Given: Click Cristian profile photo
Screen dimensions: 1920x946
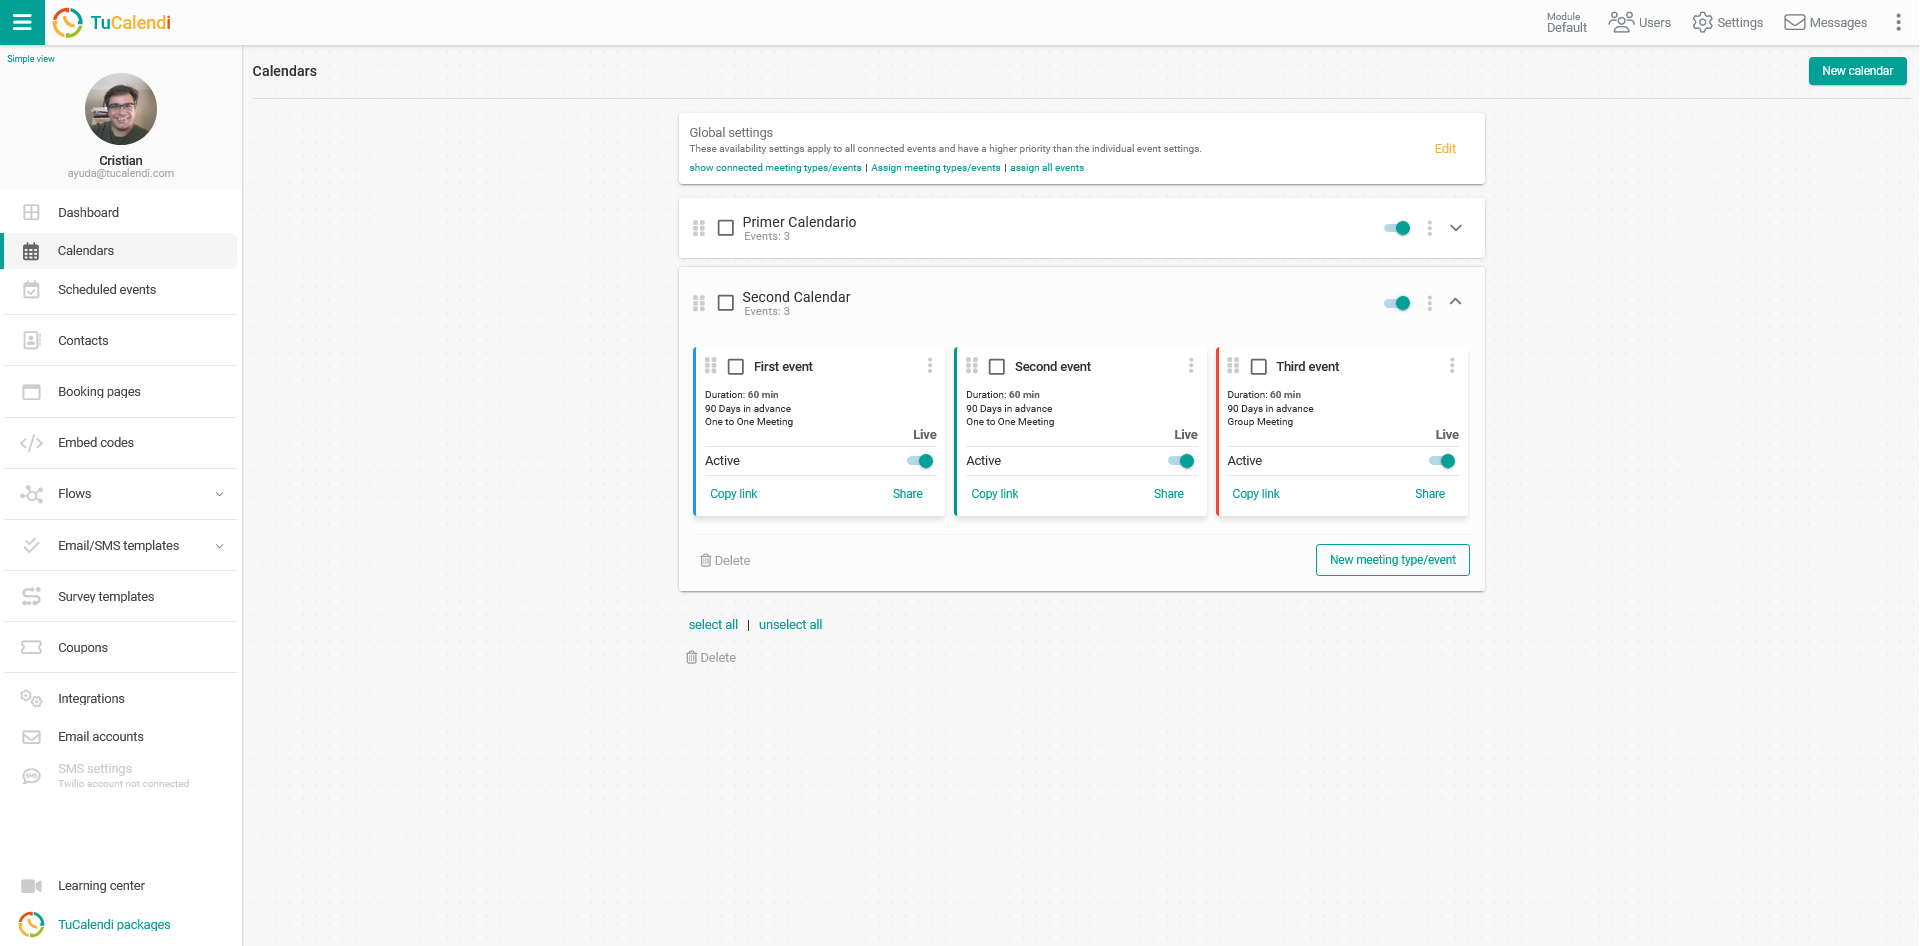Looking at the screenshot, I should click(x=121, y=109).
